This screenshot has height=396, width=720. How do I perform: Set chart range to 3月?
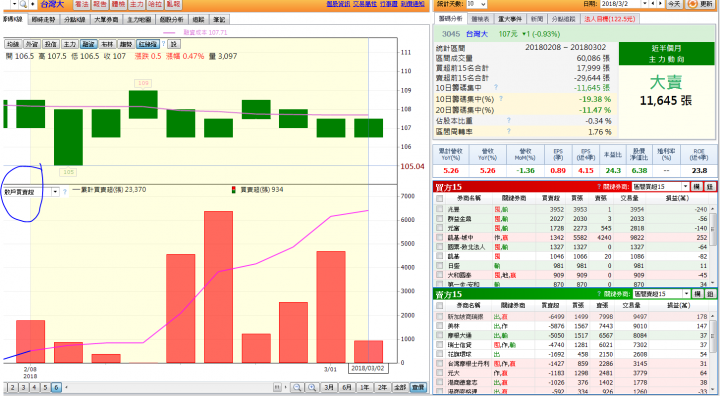(329, 387)
